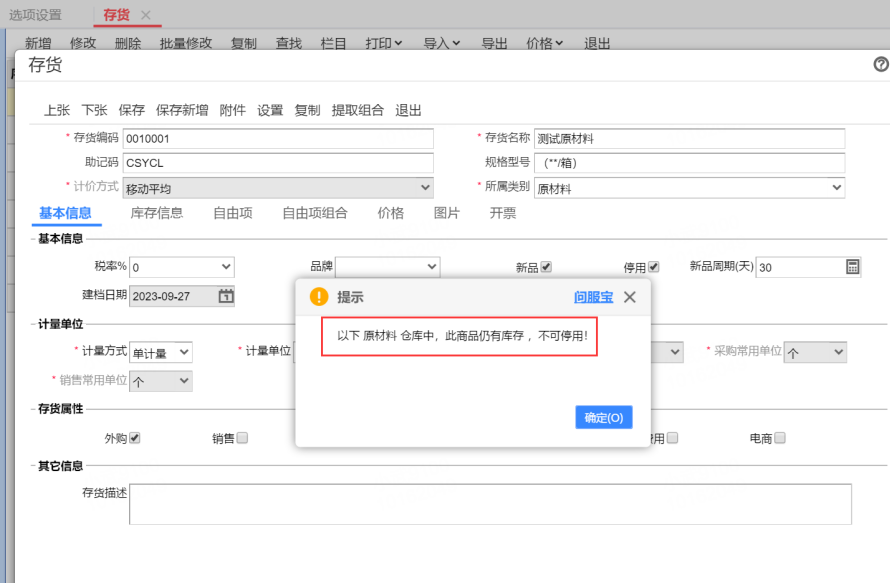Click 退出 in the form toolbar

click(408, 110)
